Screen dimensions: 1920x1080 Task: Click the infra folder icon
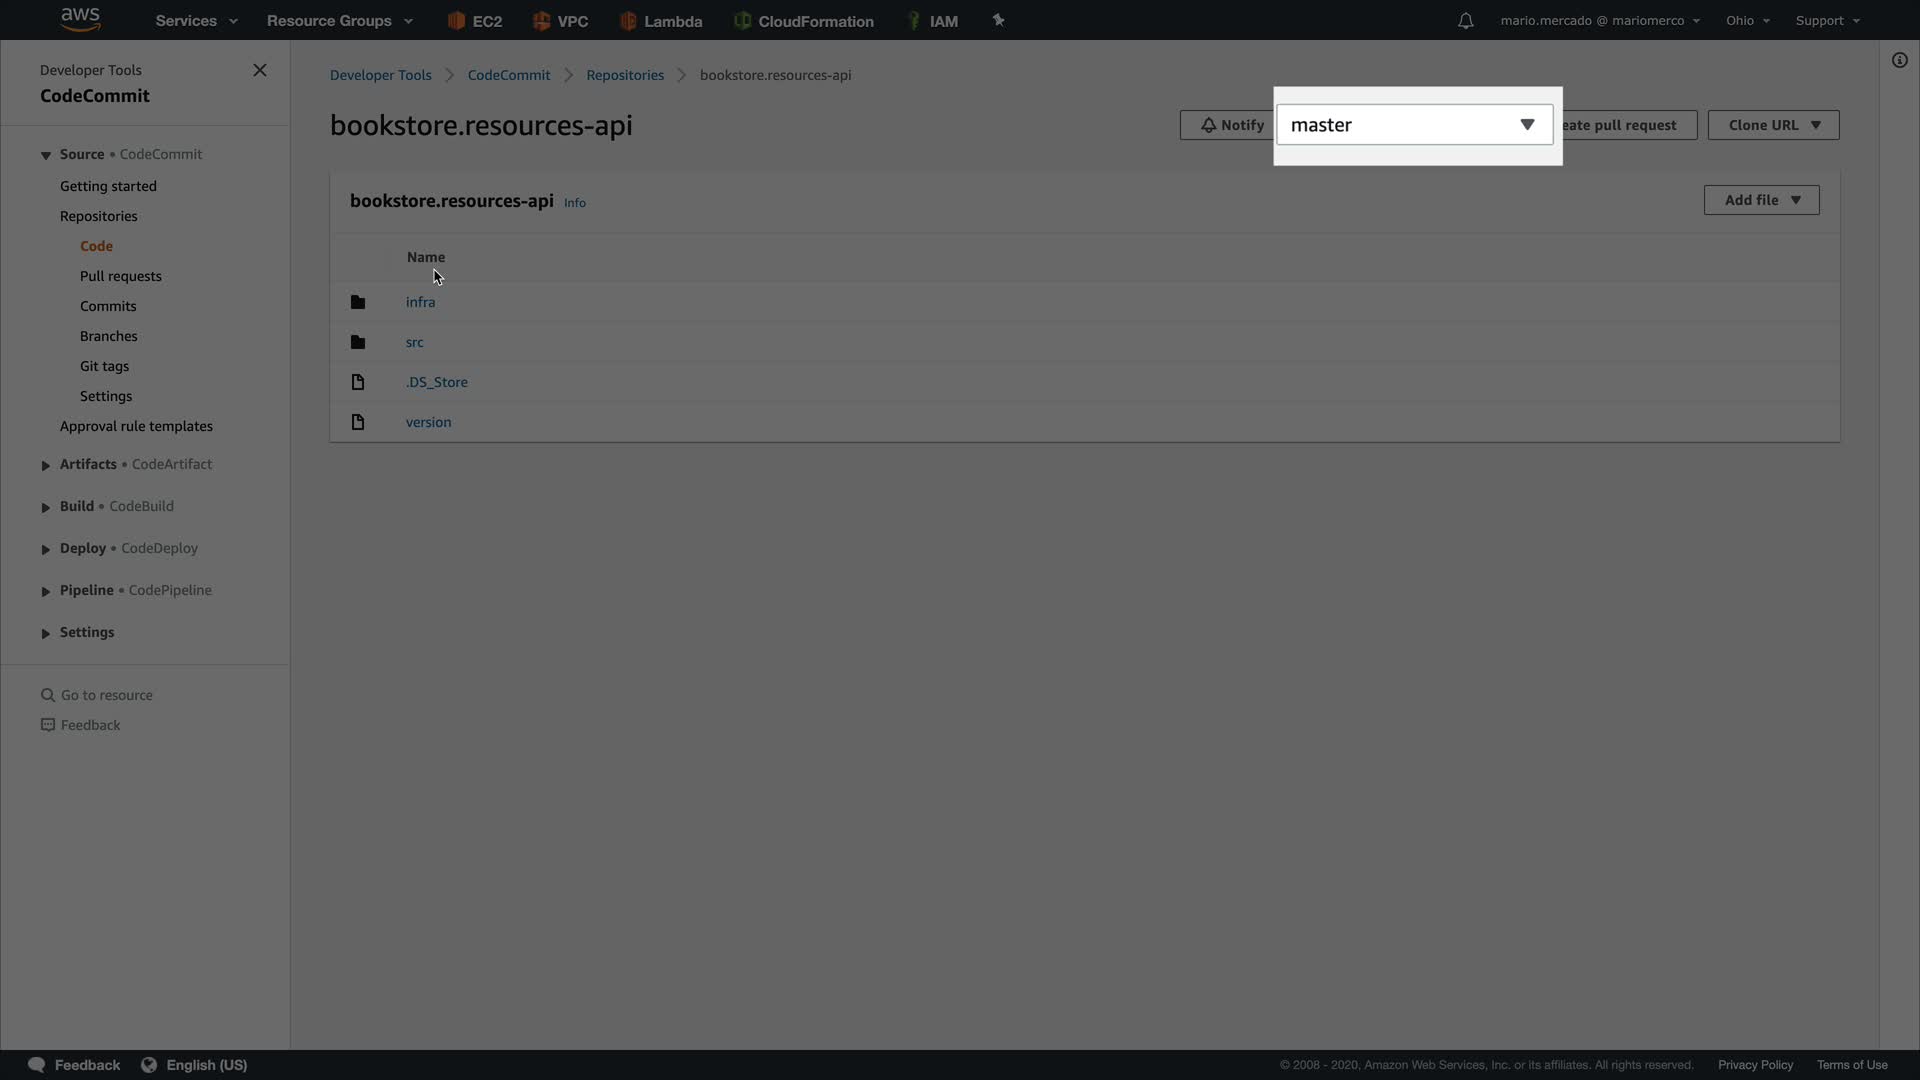[x=358, y=302]
